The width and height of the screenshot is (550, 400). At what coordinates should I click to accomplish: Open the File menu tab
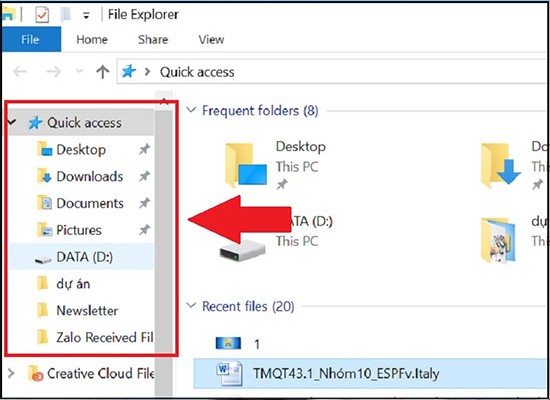click(31, 39)
